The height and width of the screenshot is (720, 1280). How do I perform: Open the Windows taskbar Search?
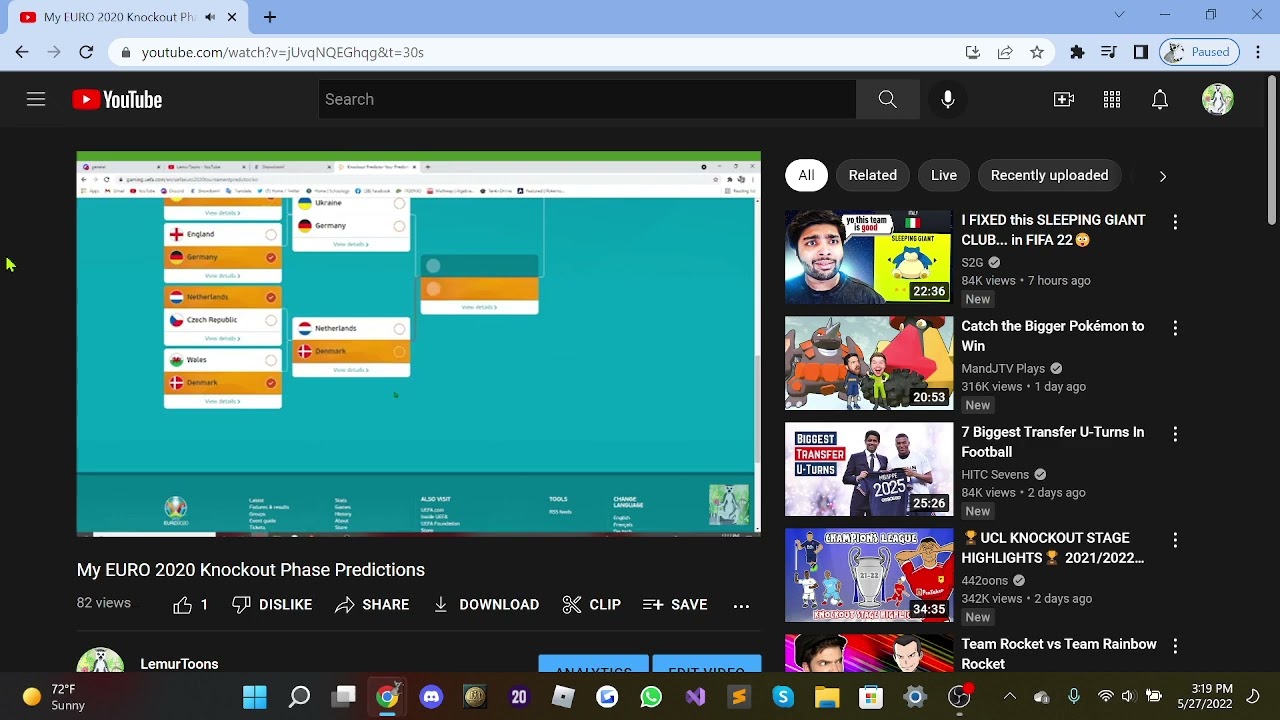click(299, 697)
